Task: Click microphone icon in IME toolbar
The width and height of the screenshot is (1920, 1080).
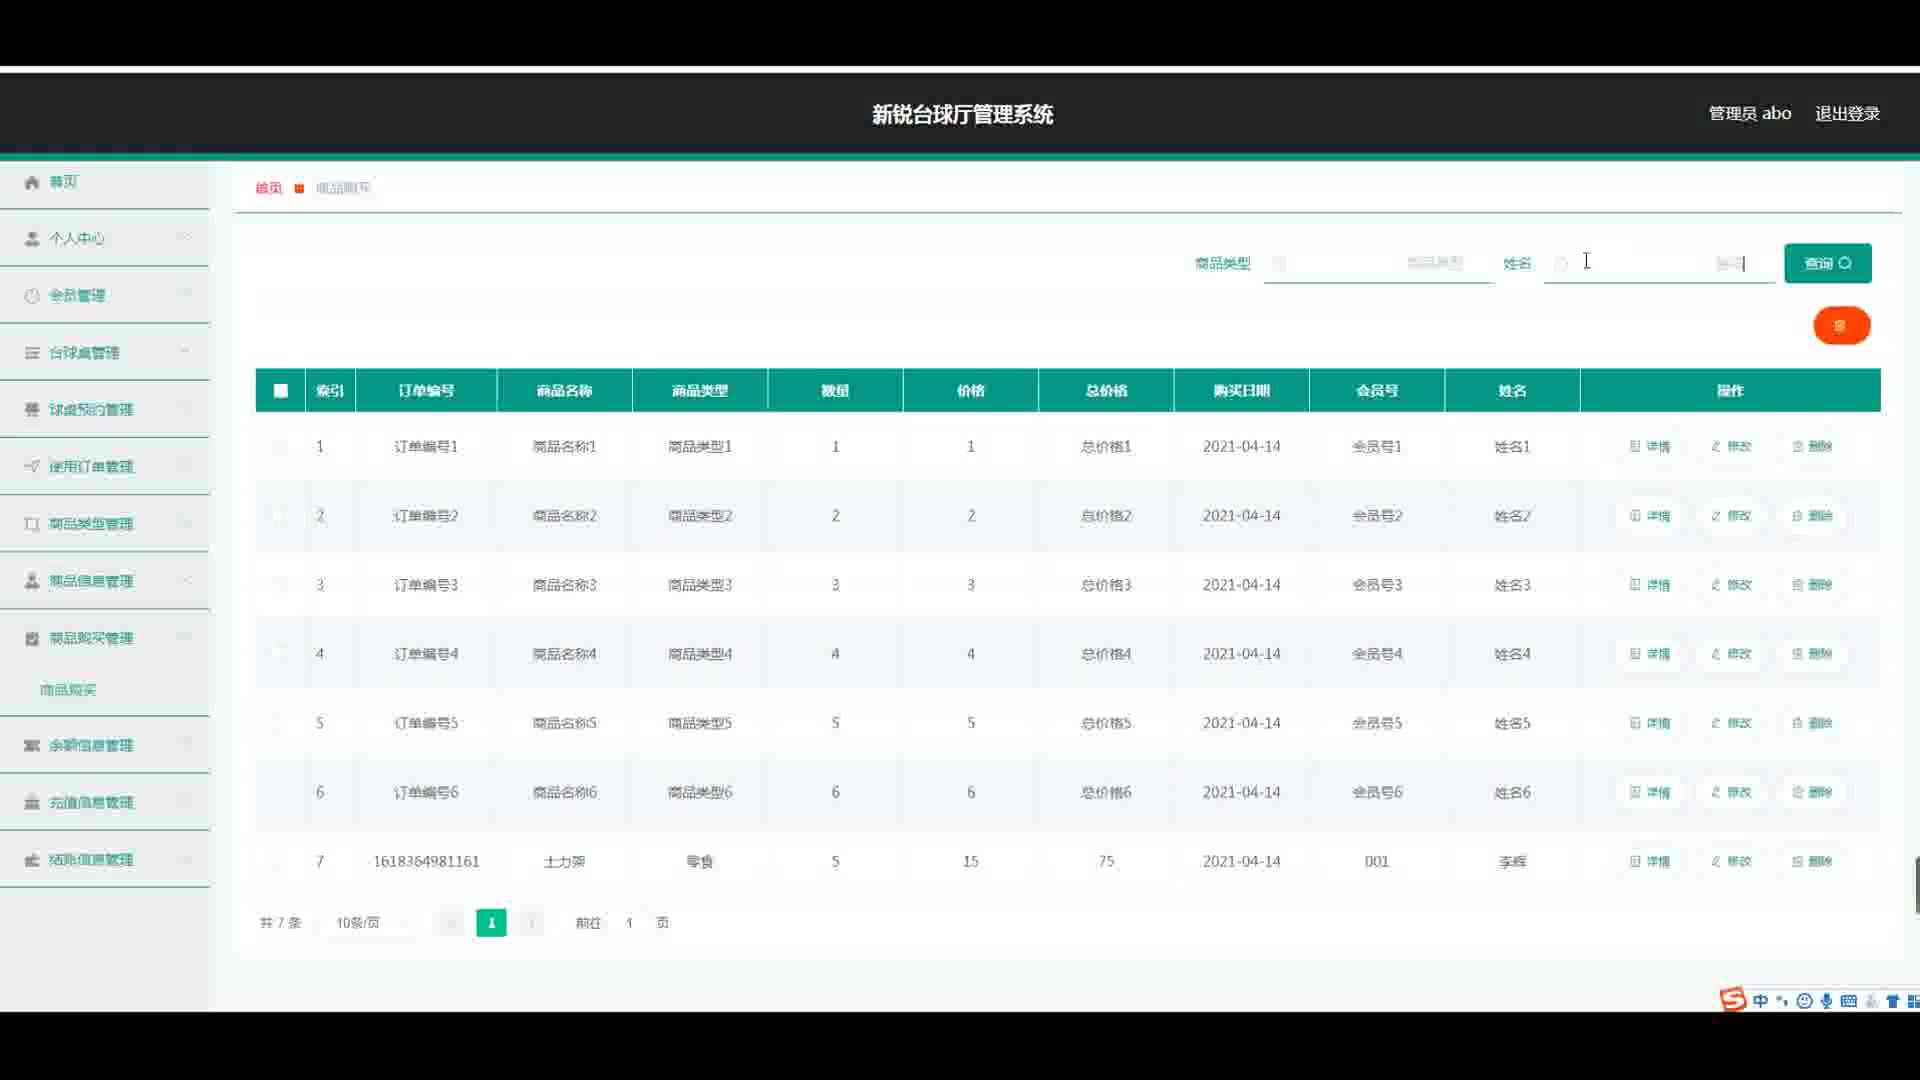Action: [x=1826, y=1001]
